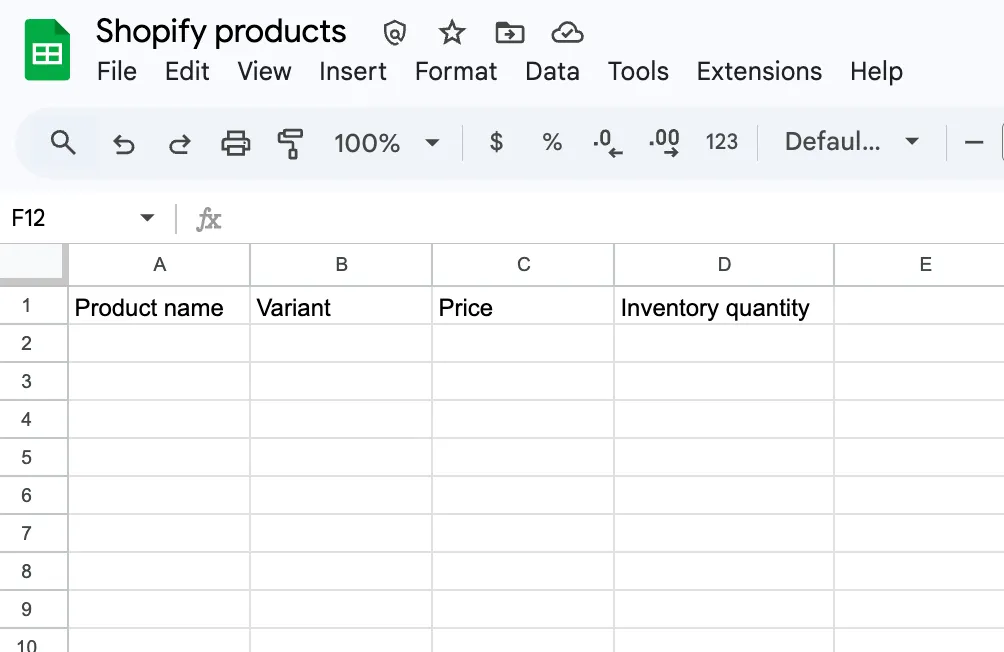Undo the last action
The width and height of the screenshot is (1004, 652).
(124, 143)
